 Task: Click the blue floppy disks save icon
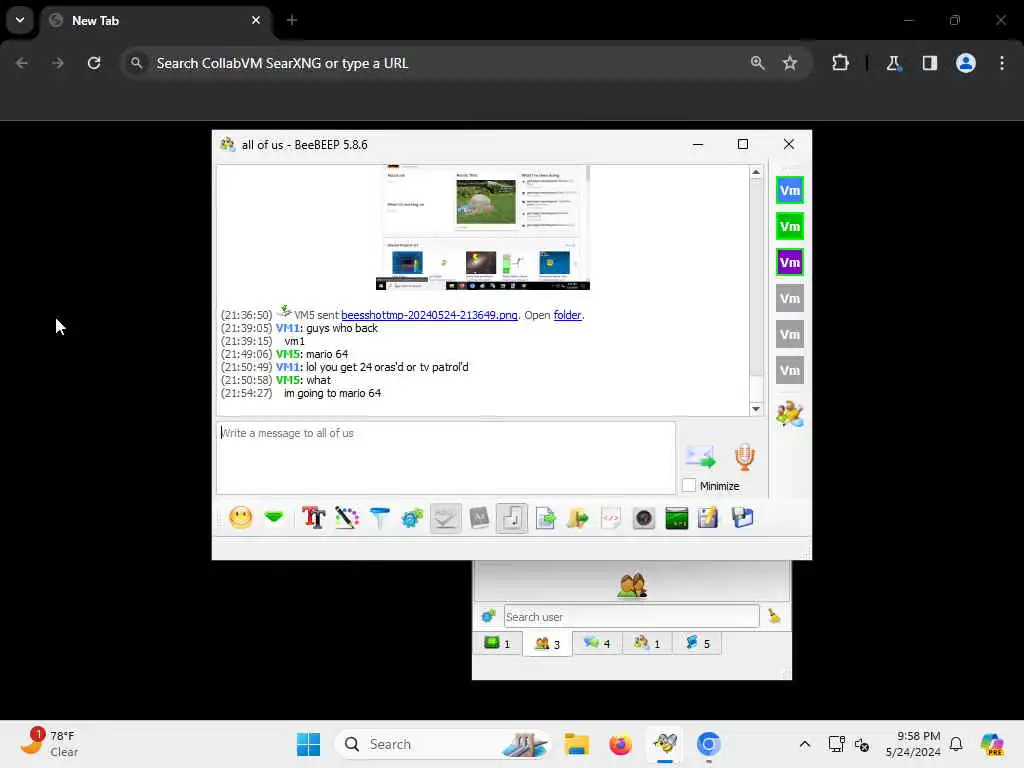point(742,518)
